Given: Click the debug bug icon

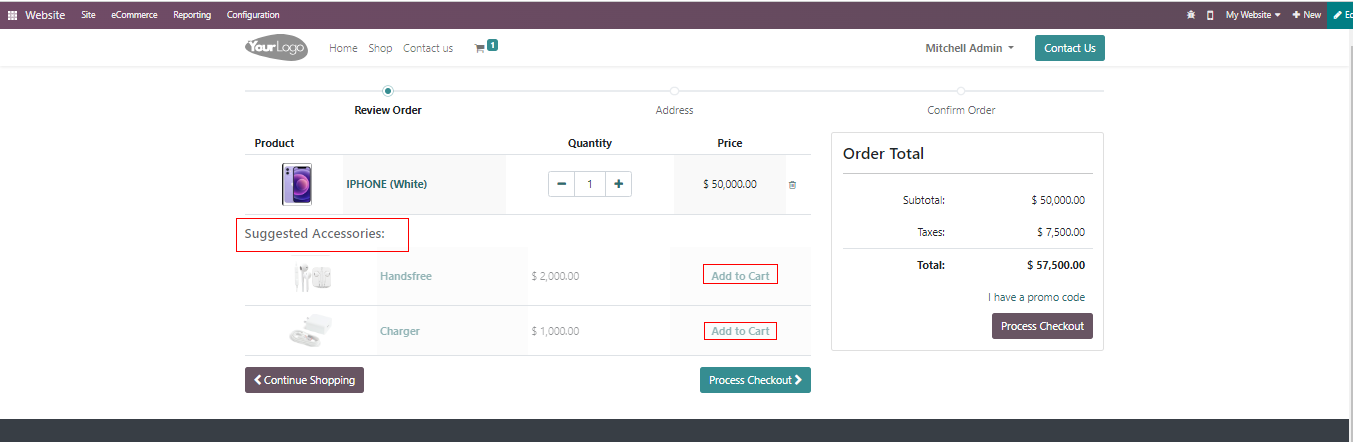Looking at the screenshot, I should point(1190,15).
